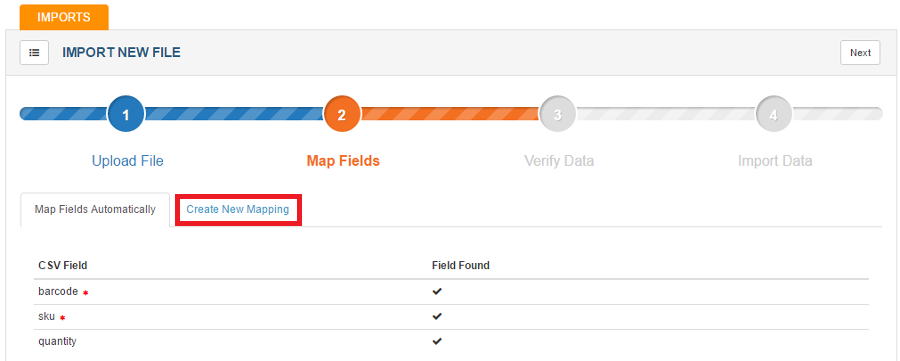Click step 4 gray circle
Viewport: 900px width, 361px height.
773,114
